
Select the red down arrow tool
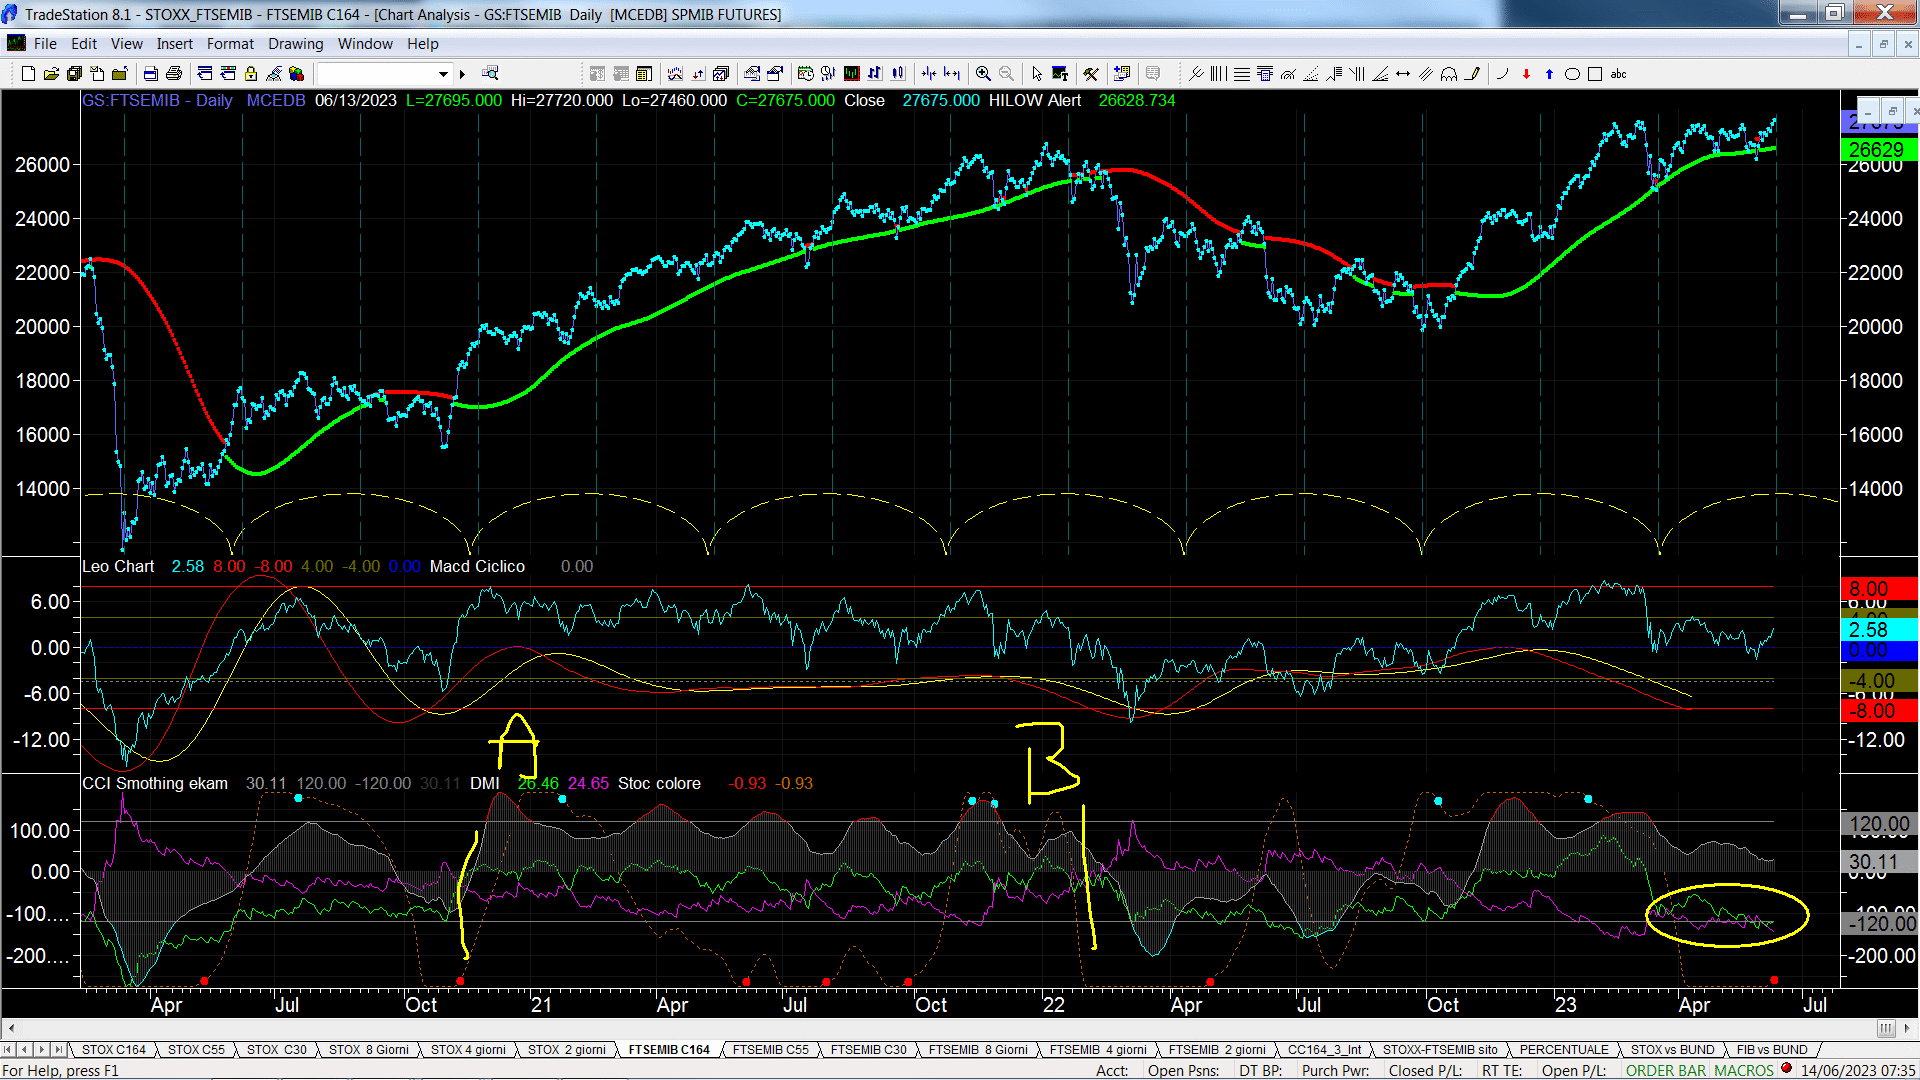coord(1526,74)
